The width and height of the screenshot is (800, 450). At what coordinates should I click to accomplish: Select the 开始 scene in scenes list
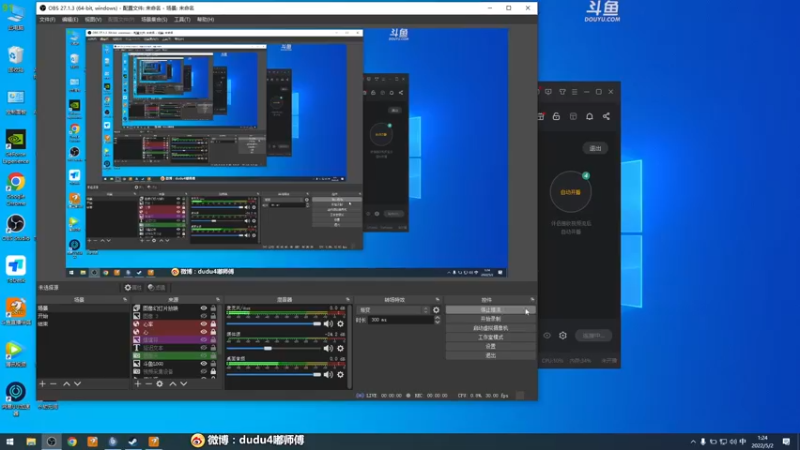[82, 316]
